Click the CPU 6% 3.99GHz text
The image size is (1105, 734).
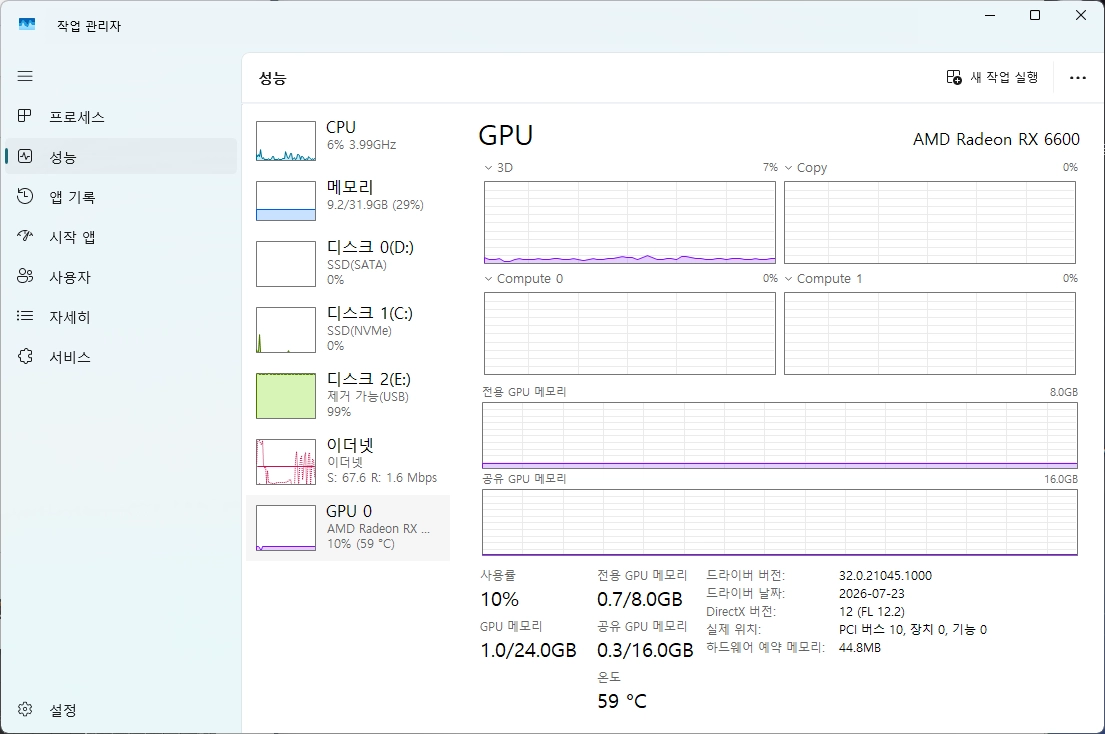362,145
